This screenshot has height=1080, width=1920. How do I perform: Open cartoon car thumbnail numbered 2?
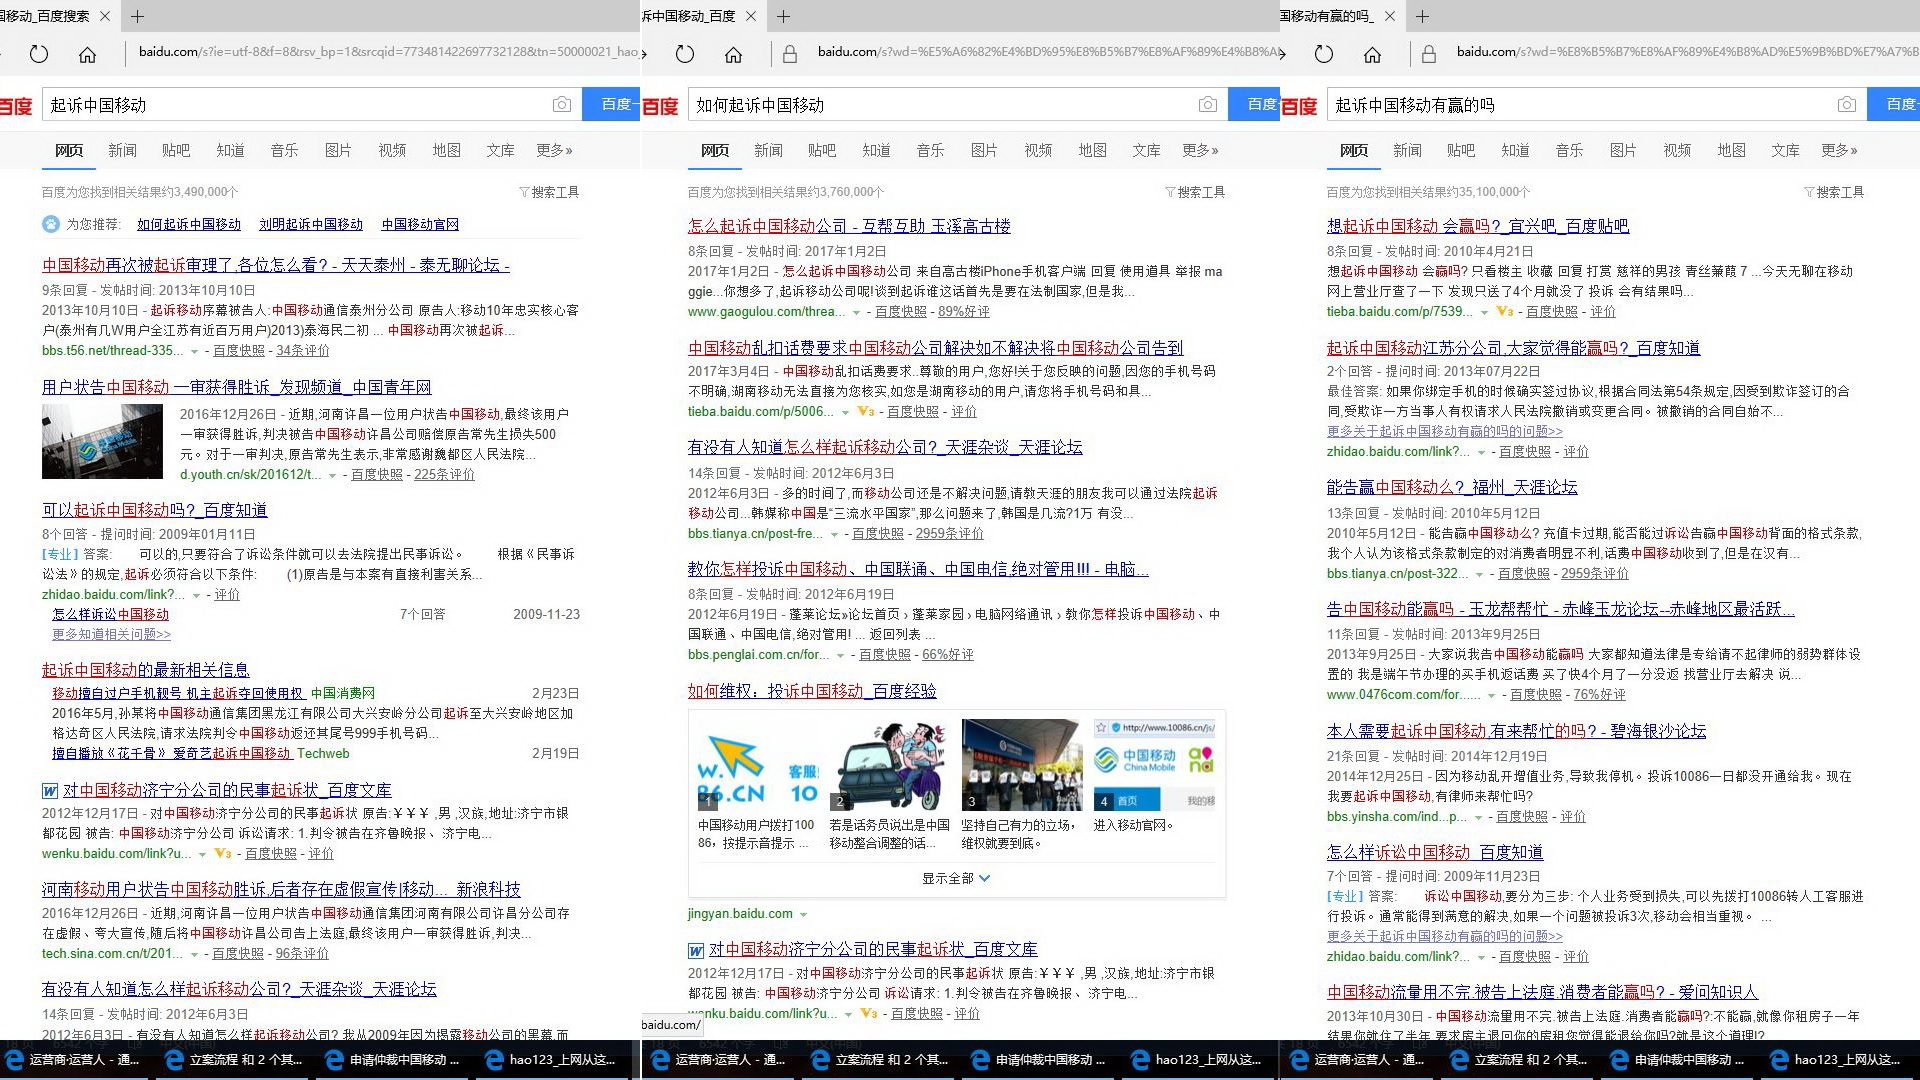[x=889, y=765]
